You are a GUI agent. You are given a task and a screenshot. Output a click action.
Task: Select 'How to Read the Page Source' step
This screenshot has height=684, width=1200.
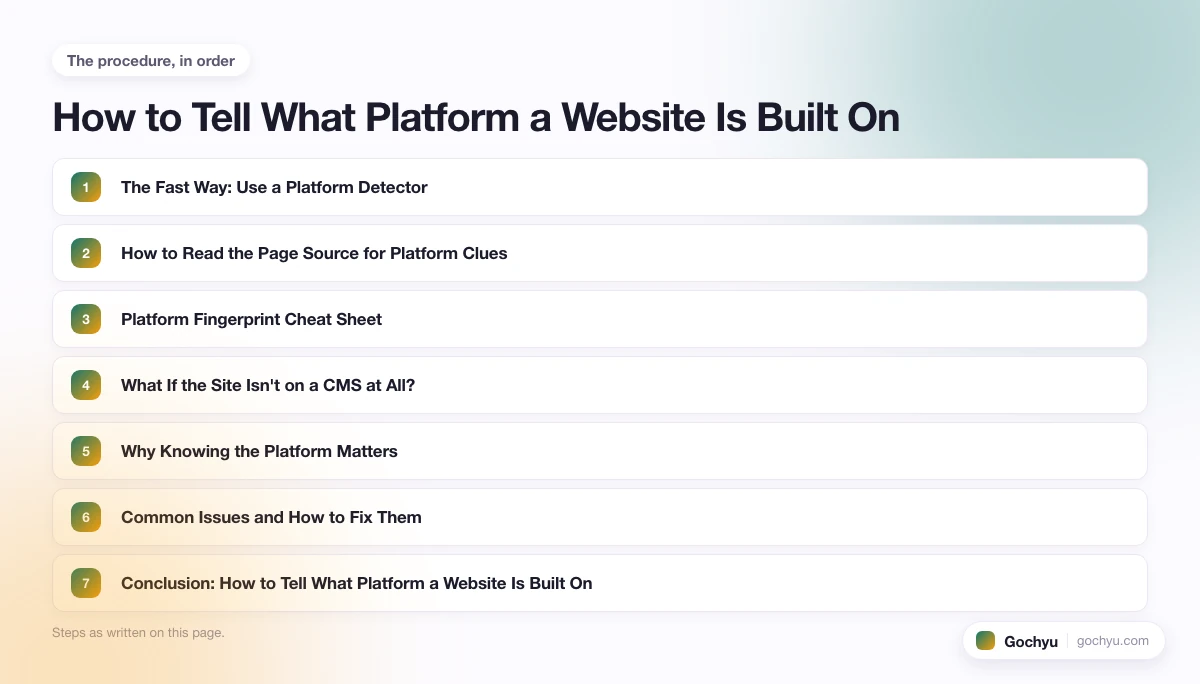pos(314,253)
